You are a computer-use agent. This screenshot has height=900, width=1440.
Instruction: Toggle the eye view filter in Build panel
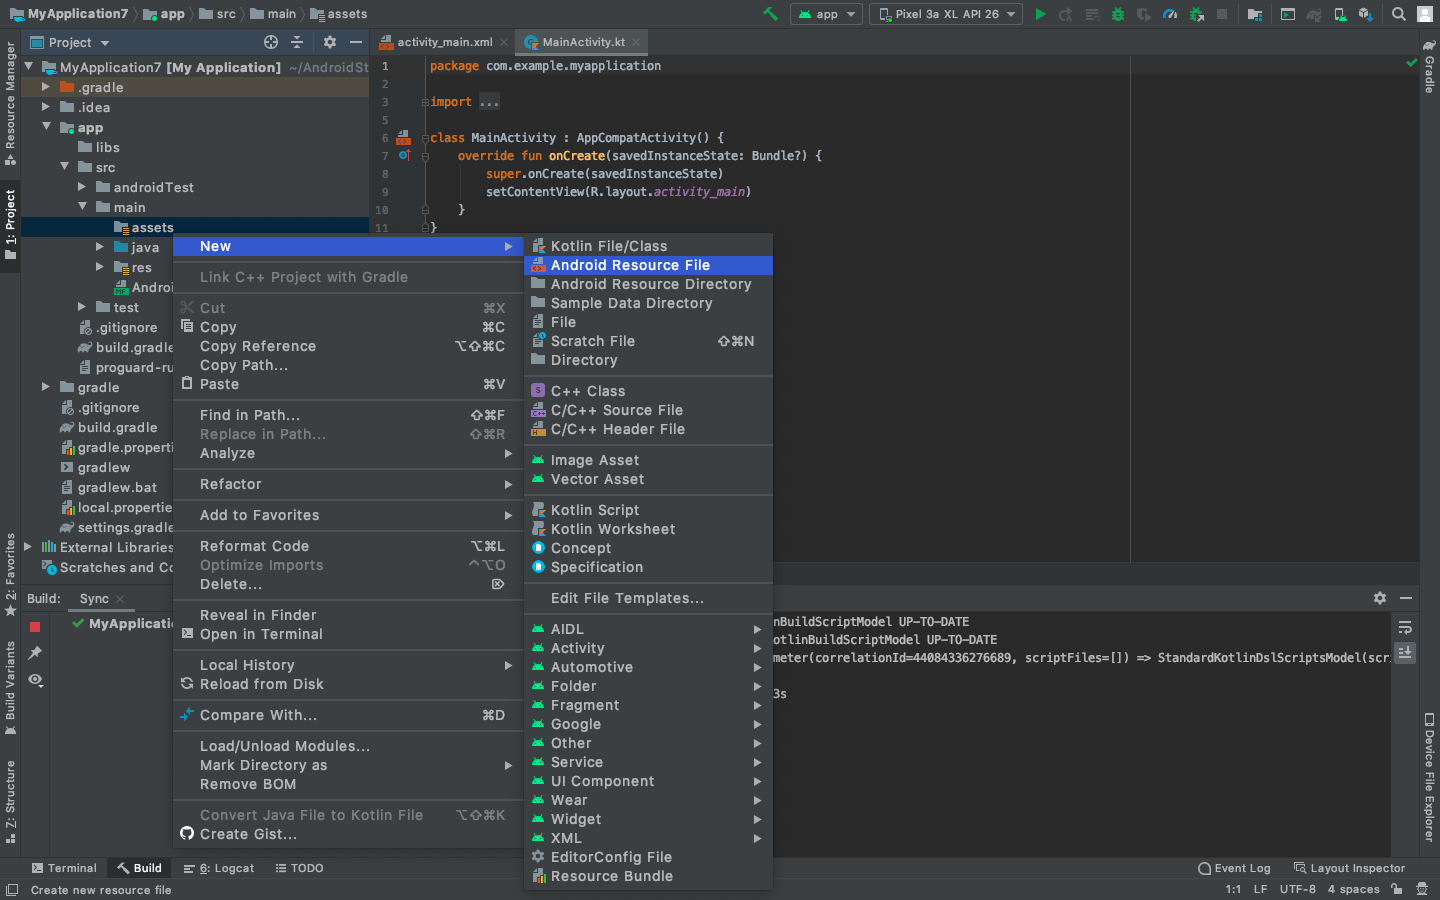tap(35, 680)
